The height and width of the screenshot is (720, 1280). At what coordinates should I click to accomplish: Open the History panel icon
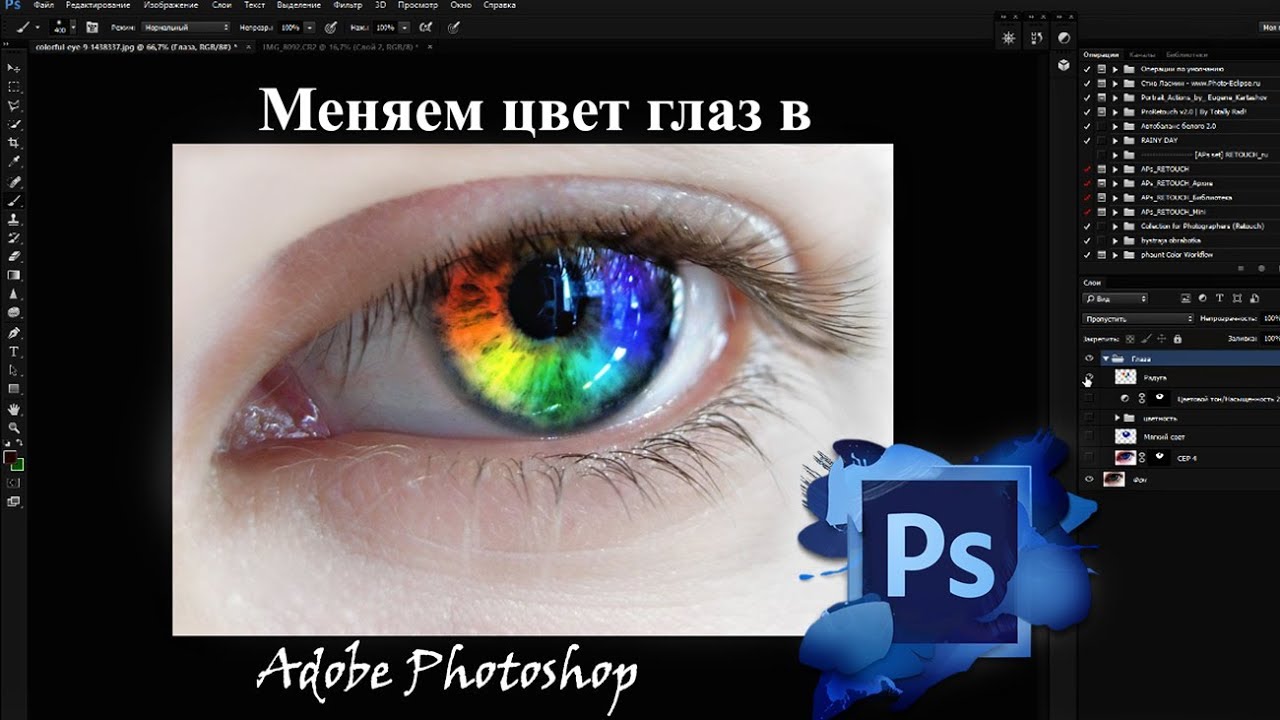[1035, 38]
